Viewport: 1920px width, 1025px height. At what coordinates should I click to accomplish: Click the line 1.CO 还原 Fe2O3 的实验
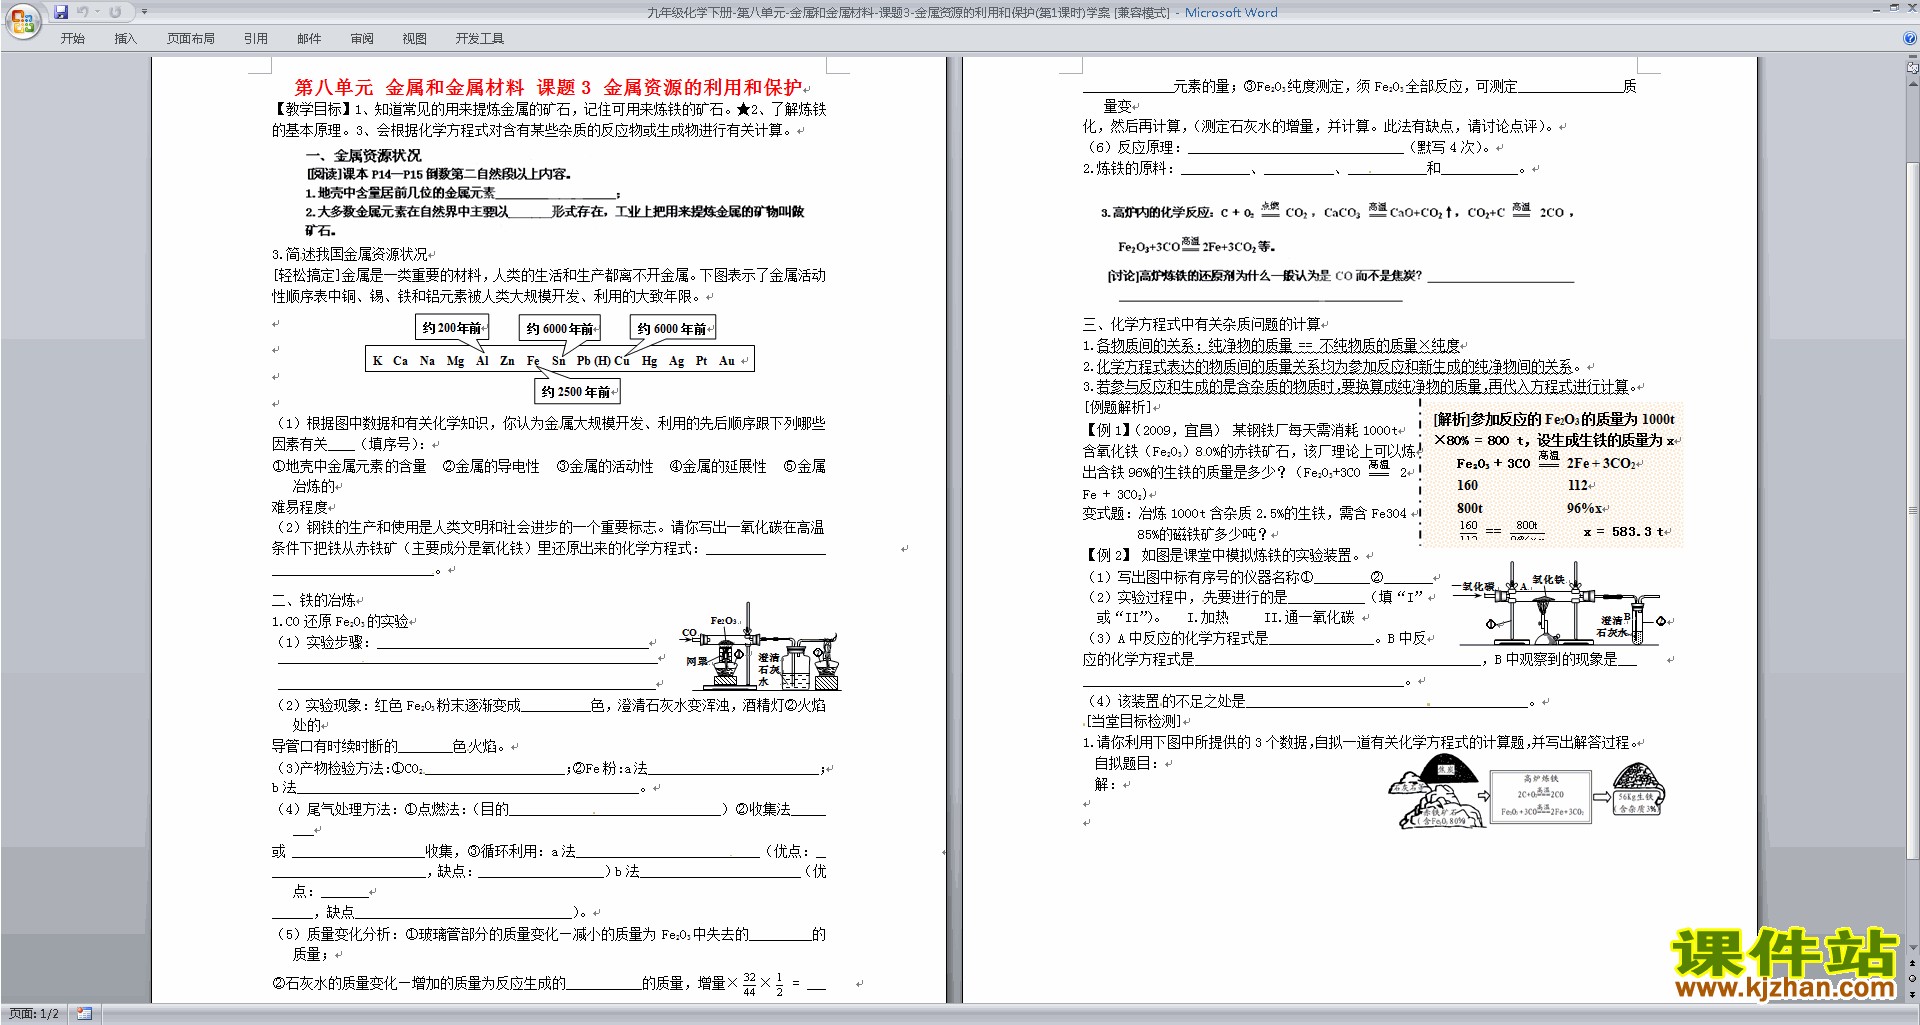pyautogui.click(x=340, y=621)
